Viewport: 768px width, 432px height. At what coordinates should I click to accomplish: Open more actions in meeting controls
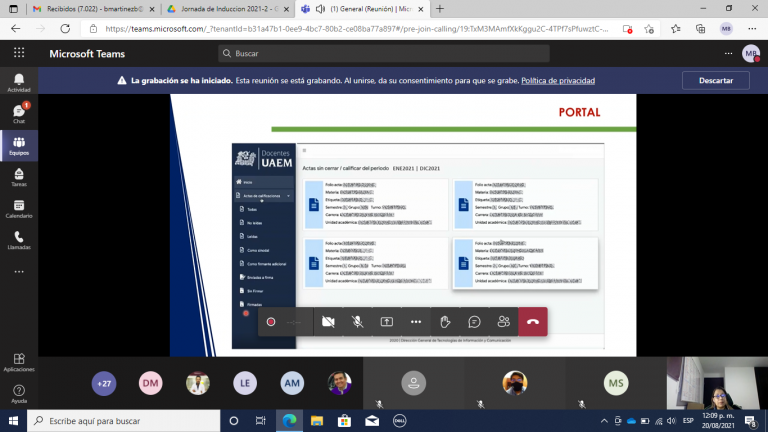(x=416, y=322)
